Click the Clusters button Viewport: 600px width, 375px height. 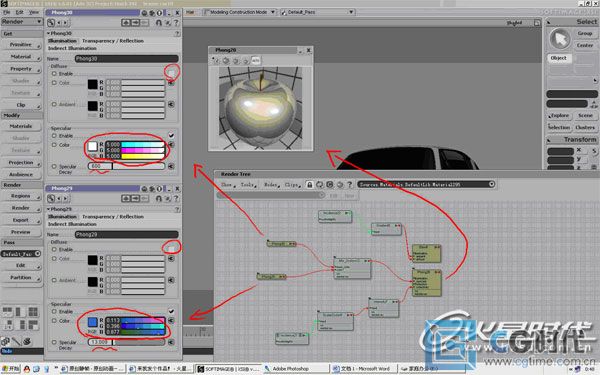tap(585, 127)
